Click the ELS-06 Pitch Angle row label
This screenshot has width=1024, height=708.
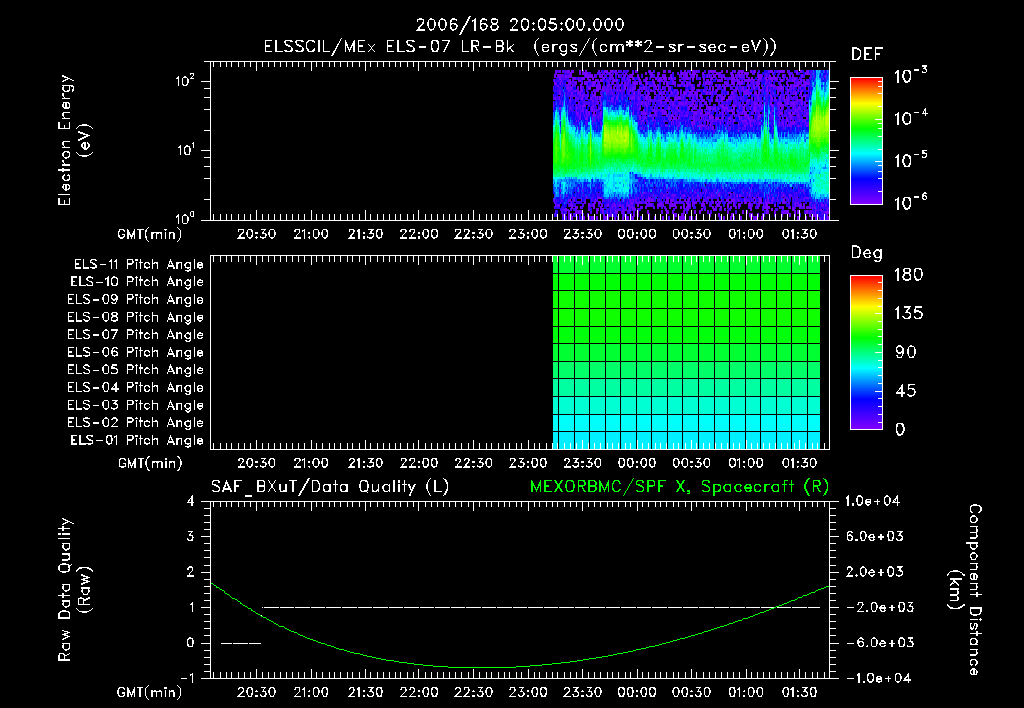[x=135, y=353]
